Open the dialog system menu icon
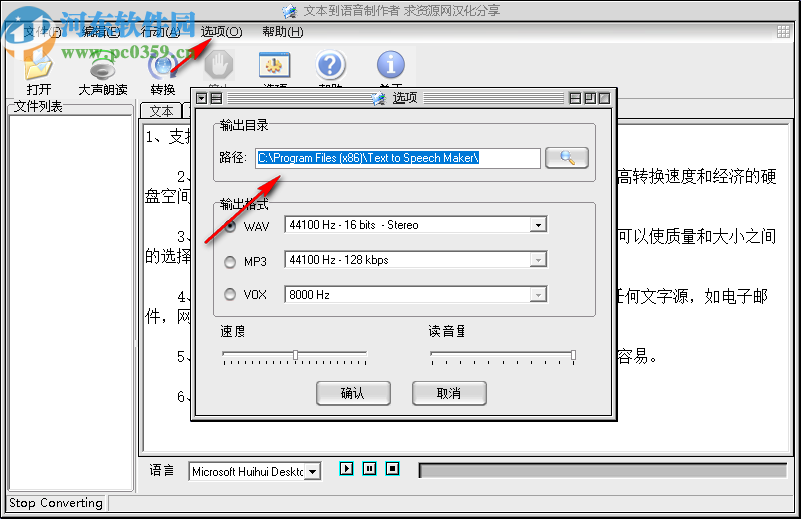Image resolution: width=801 pixels, height=519 pixels. [202, 98]
